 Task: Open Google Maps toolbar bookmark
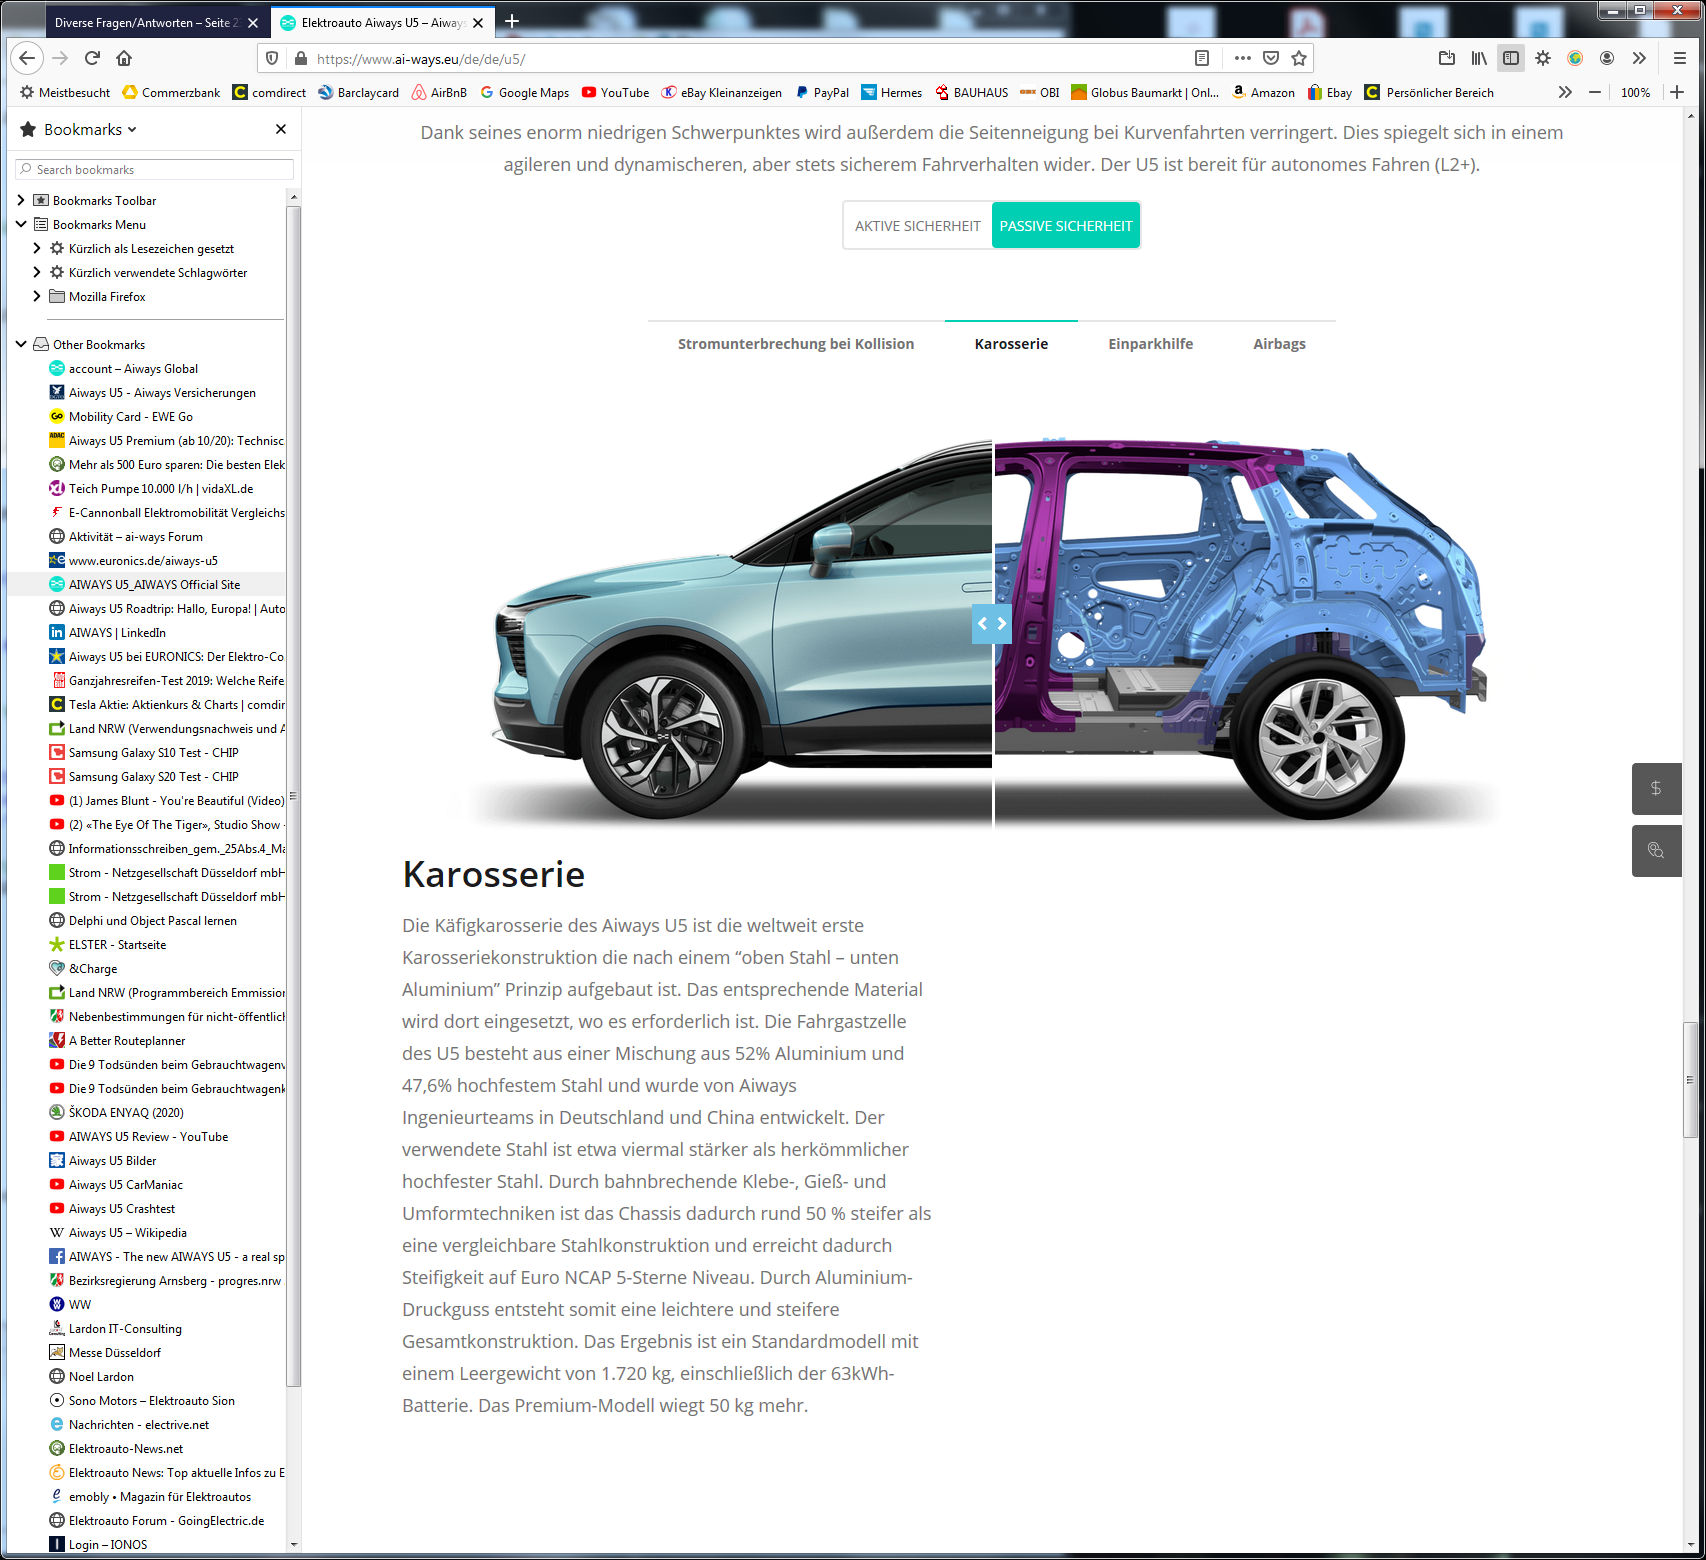click(524, 92)
